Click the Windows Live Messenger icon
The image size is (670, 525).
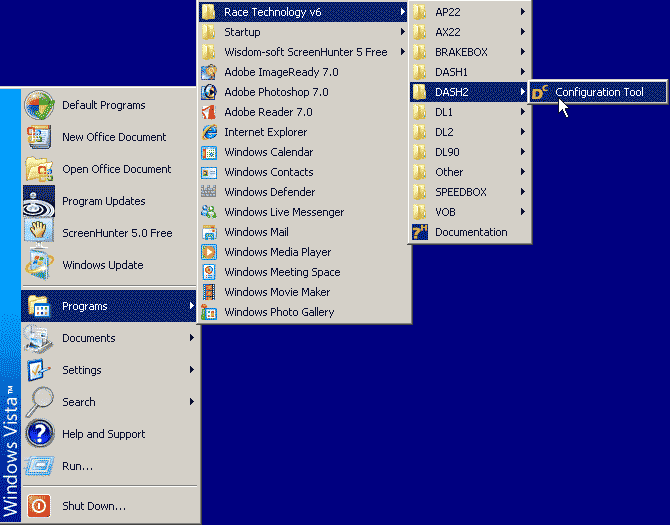tap(209, 212)
